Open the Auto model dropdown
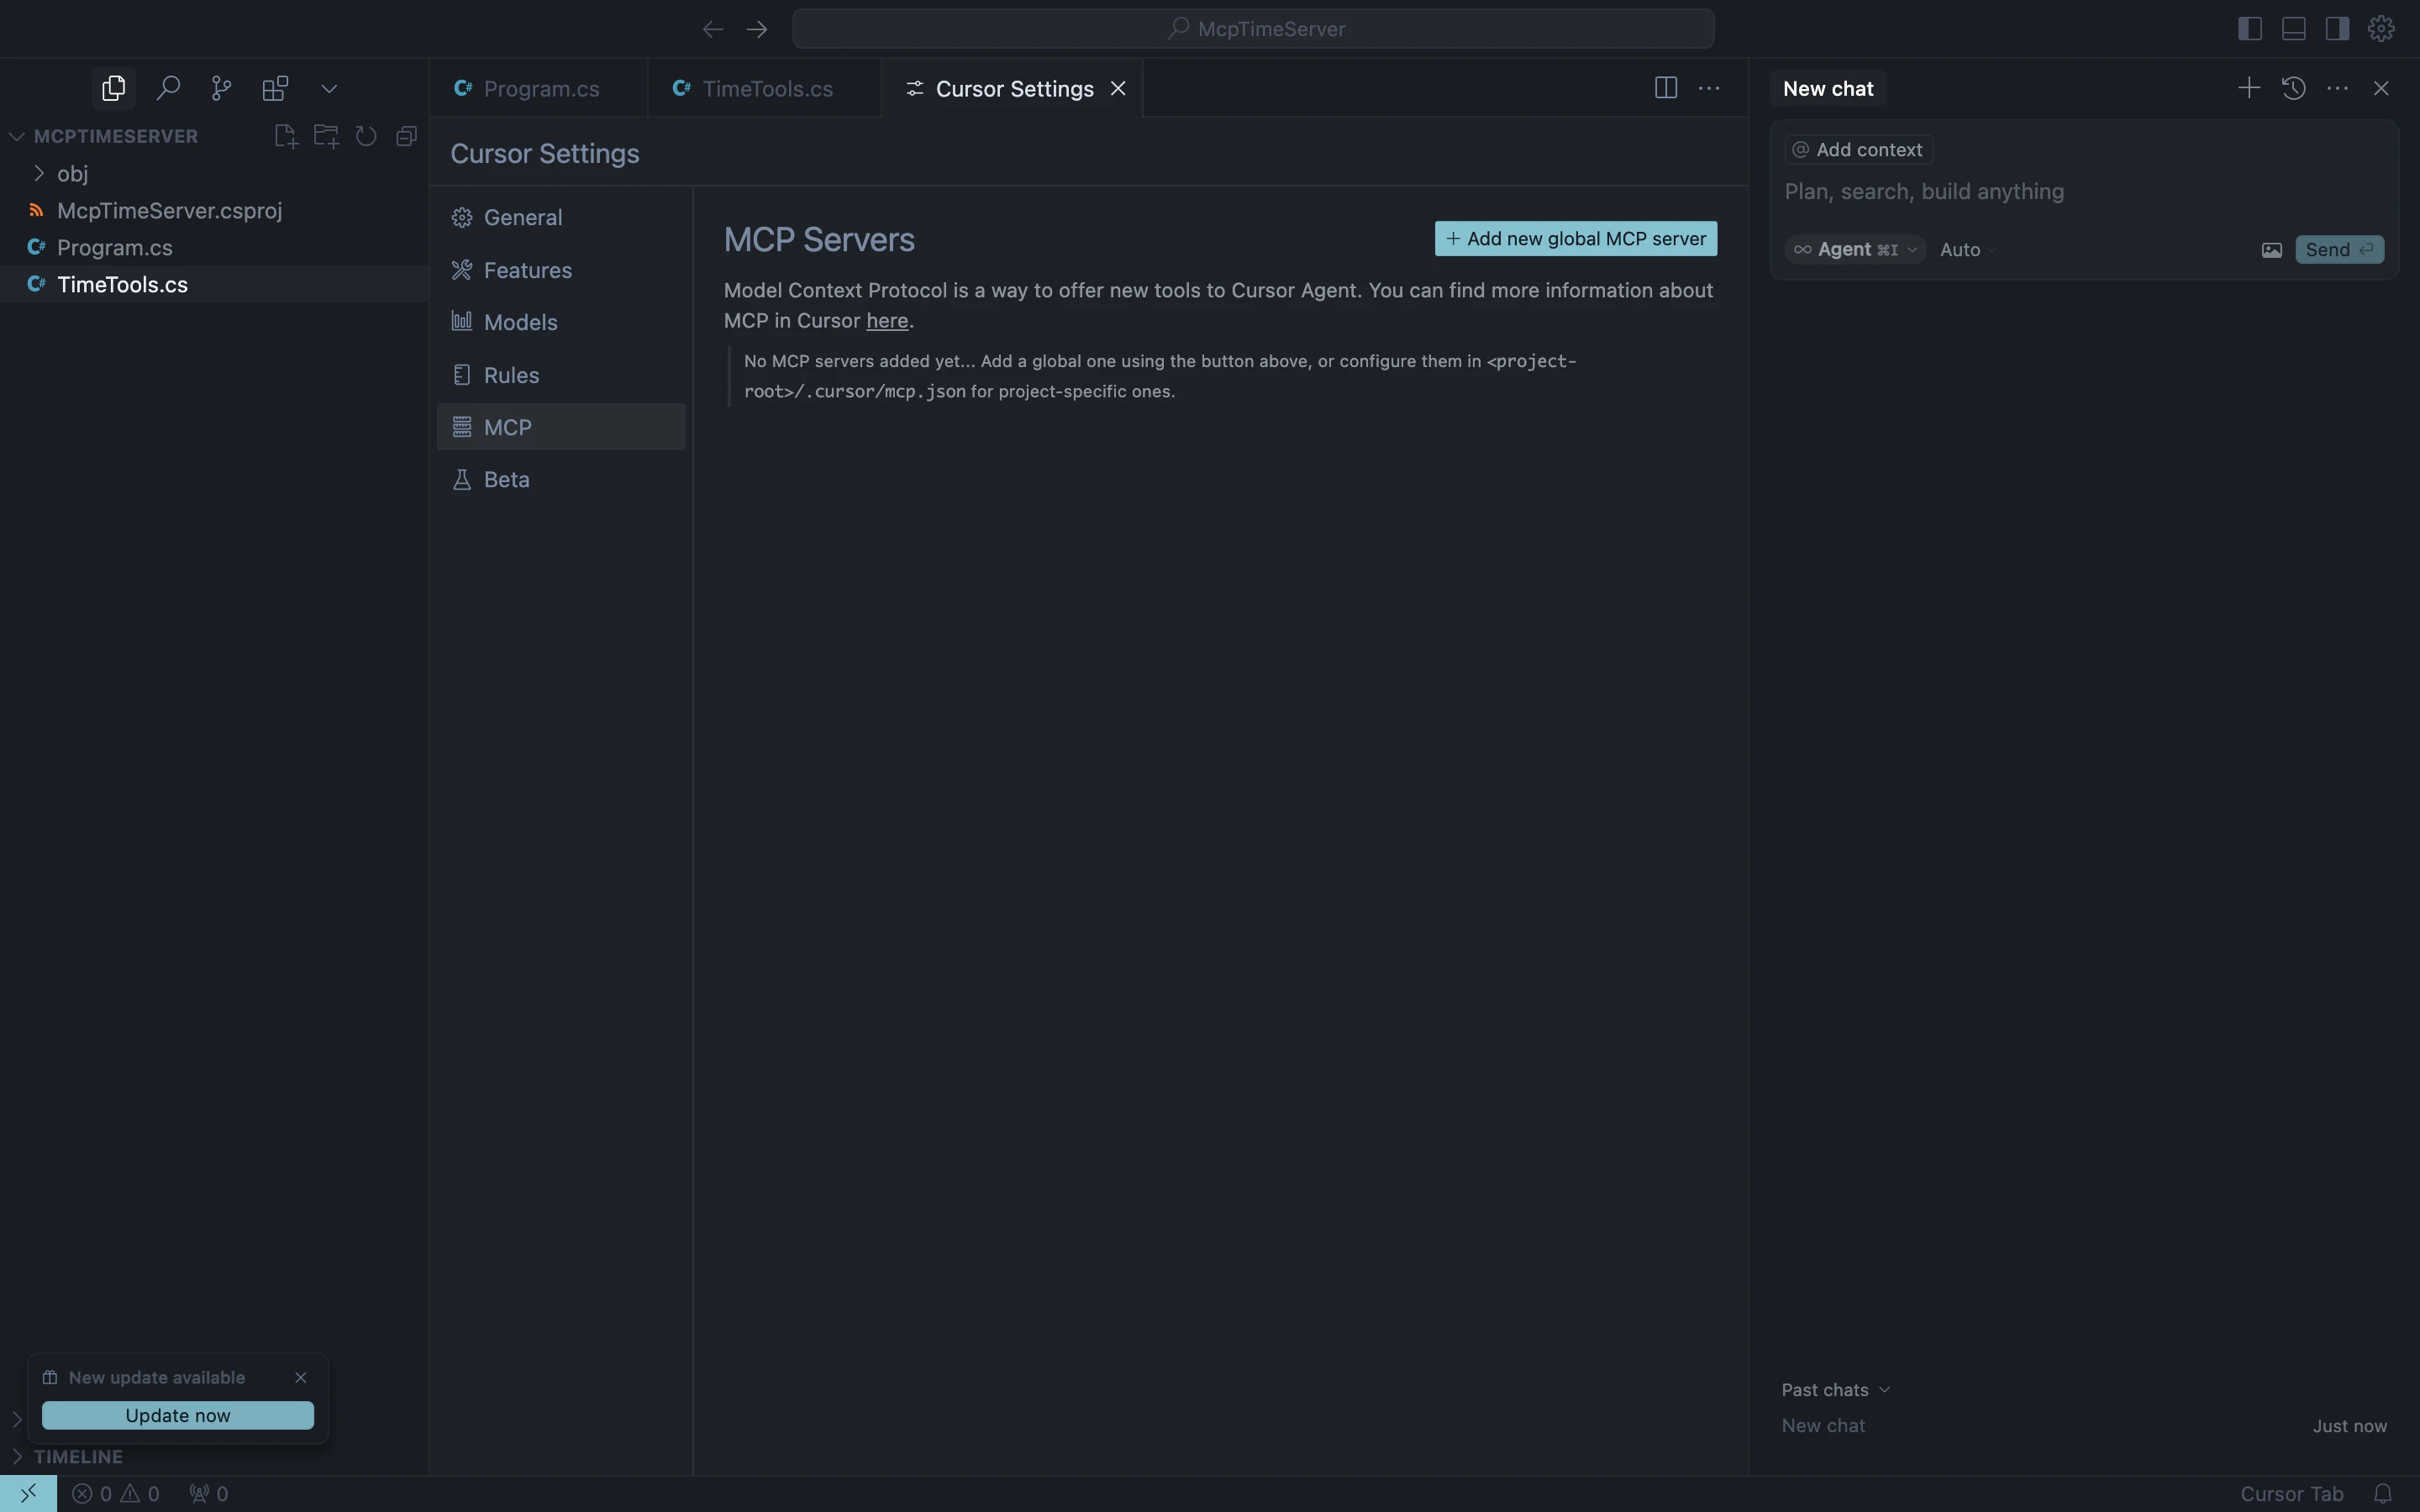Image resolution: width=2420 pixels, height=1512 pixels. coord(1967,249)
